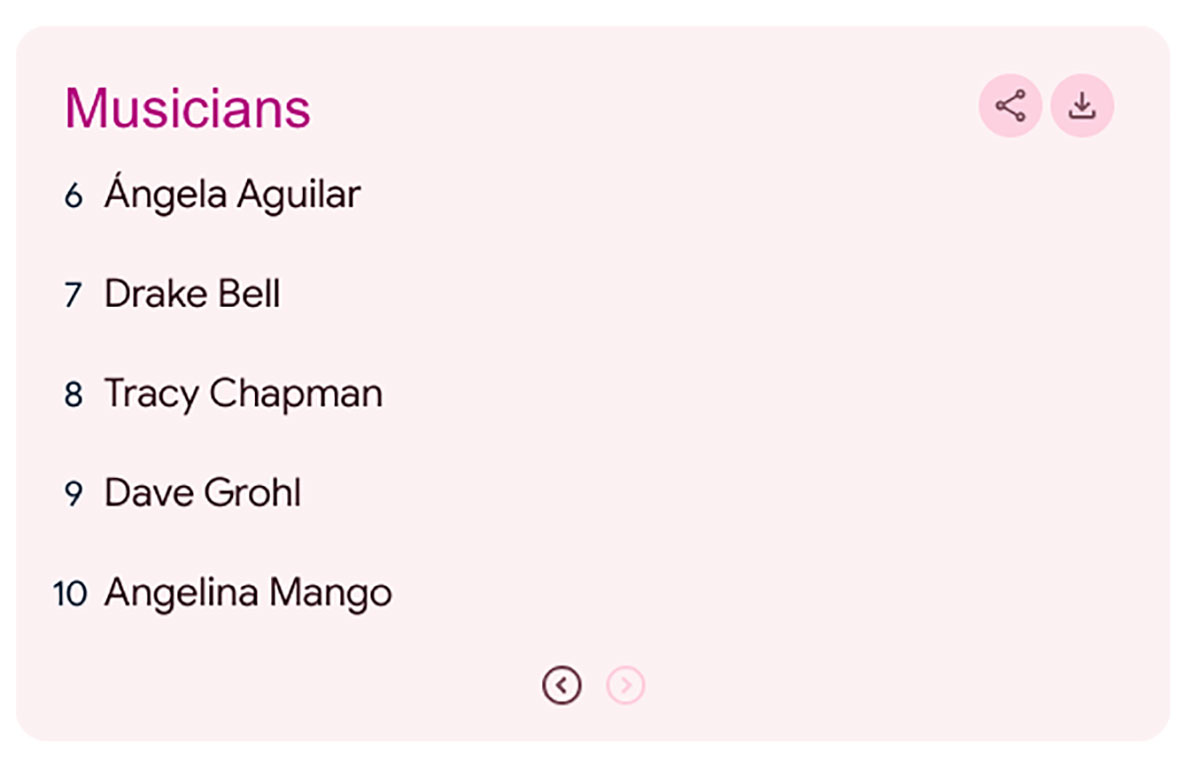Select Ángela Aguilar from the list

(x=232, y=194)
